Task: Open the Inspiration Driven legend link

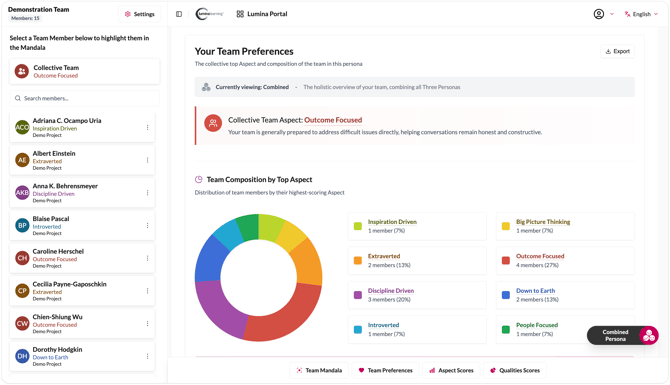Action: [392, 222]
